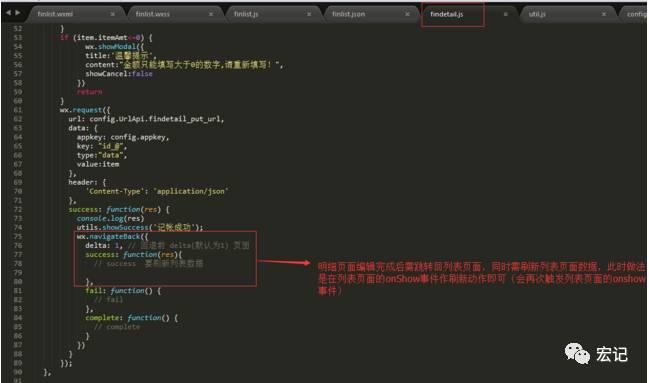The height and width of the screenshot is (383, 649).
Task: Close the finlist.wxss tab
Action: [211, 14]
